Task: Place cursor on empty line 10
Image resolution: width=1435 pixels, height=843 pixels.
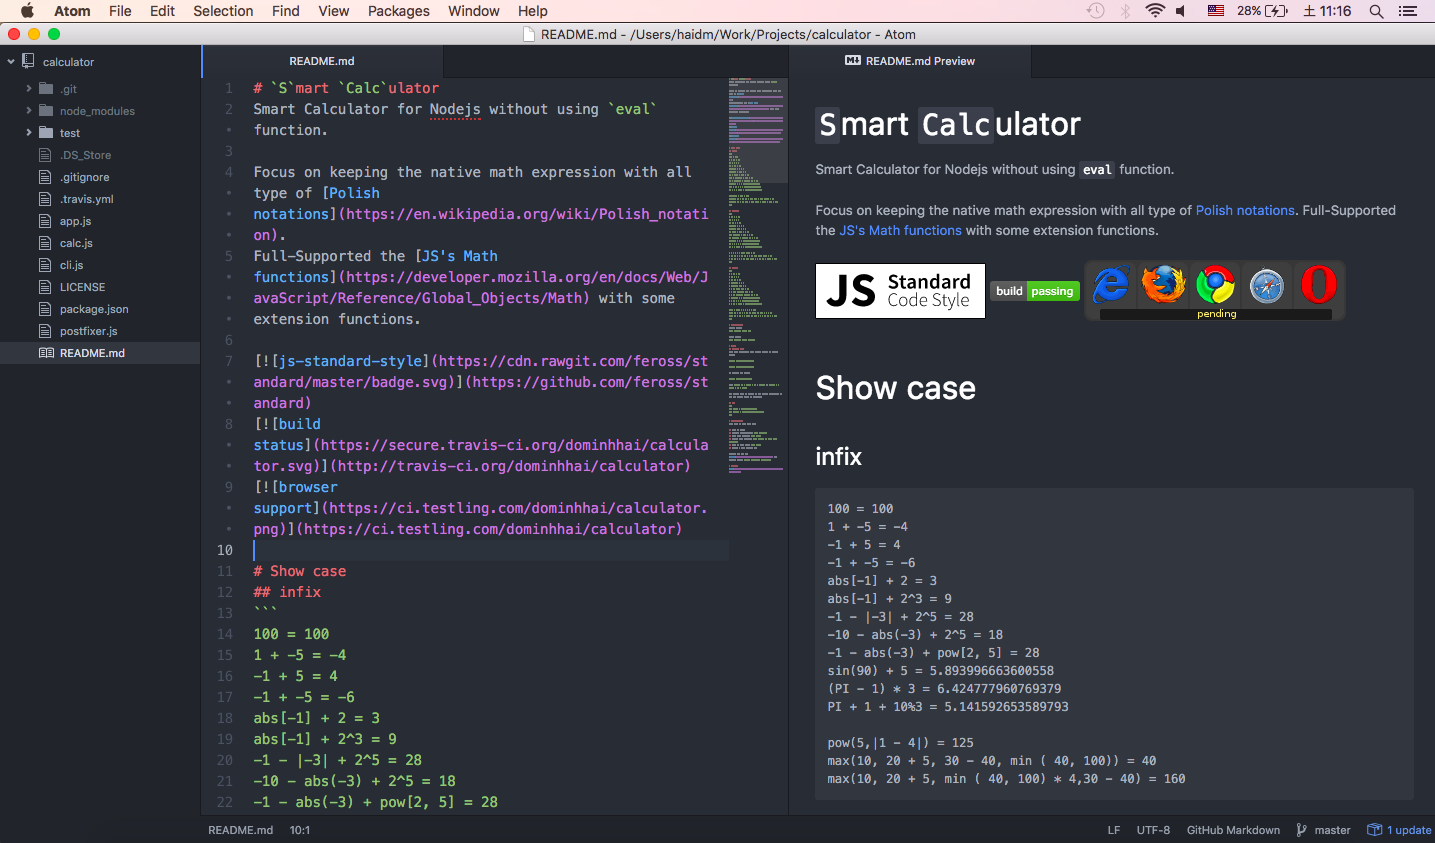Action: click(x=490, y=550)
